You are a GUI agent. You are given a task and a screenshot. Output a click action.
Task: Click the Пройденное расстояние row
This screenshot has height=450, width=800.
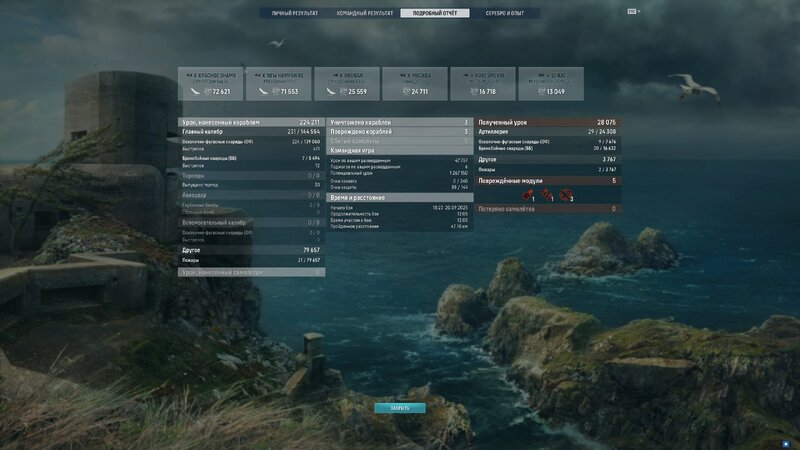coord(399,226)
